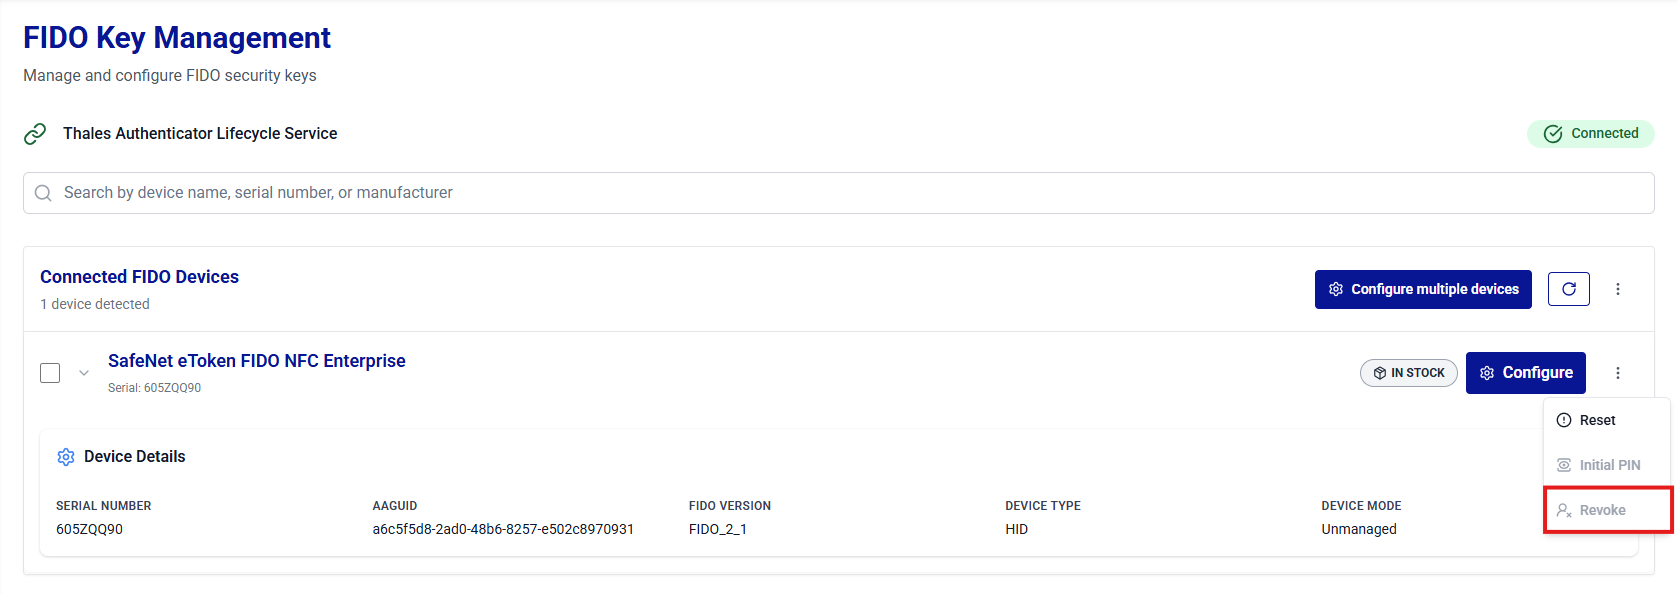
Task: Click the Connected status badge
Action: coord(1590,134)
